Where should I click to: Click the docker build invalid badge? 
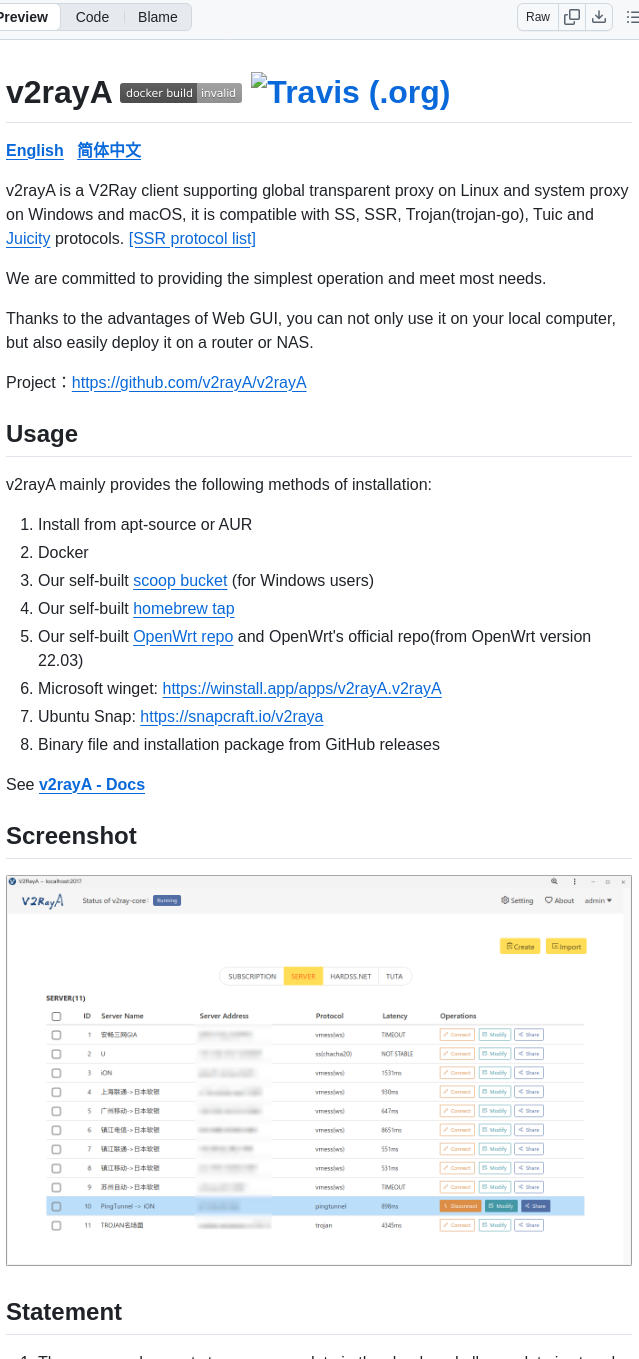click(181, 93)
